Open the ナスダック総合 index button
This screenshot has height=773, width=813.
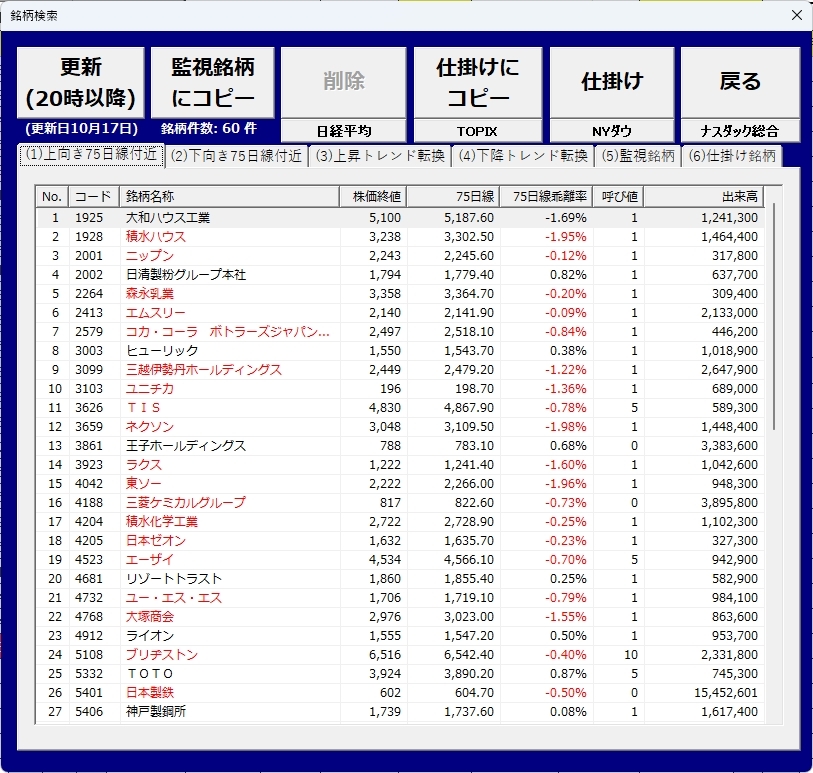740,131
